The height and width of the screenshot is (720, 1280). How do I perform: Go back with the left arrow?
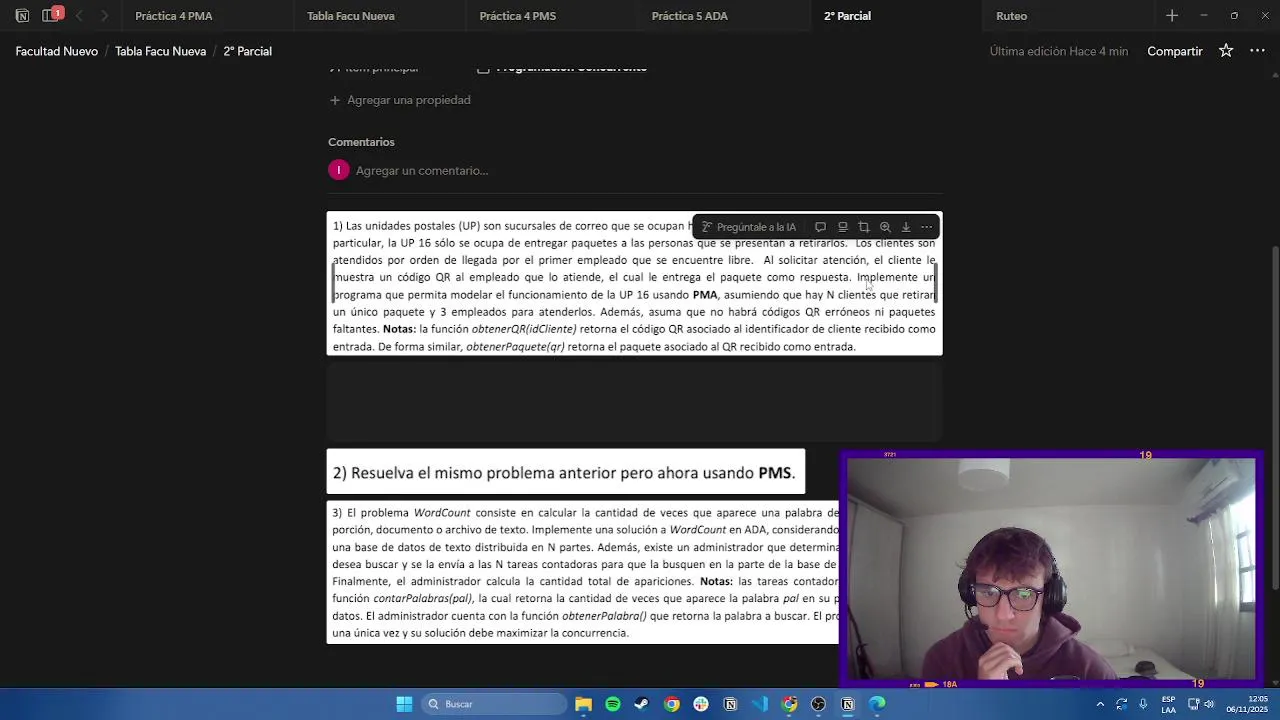pyautogui.click(x=79, y=16)
